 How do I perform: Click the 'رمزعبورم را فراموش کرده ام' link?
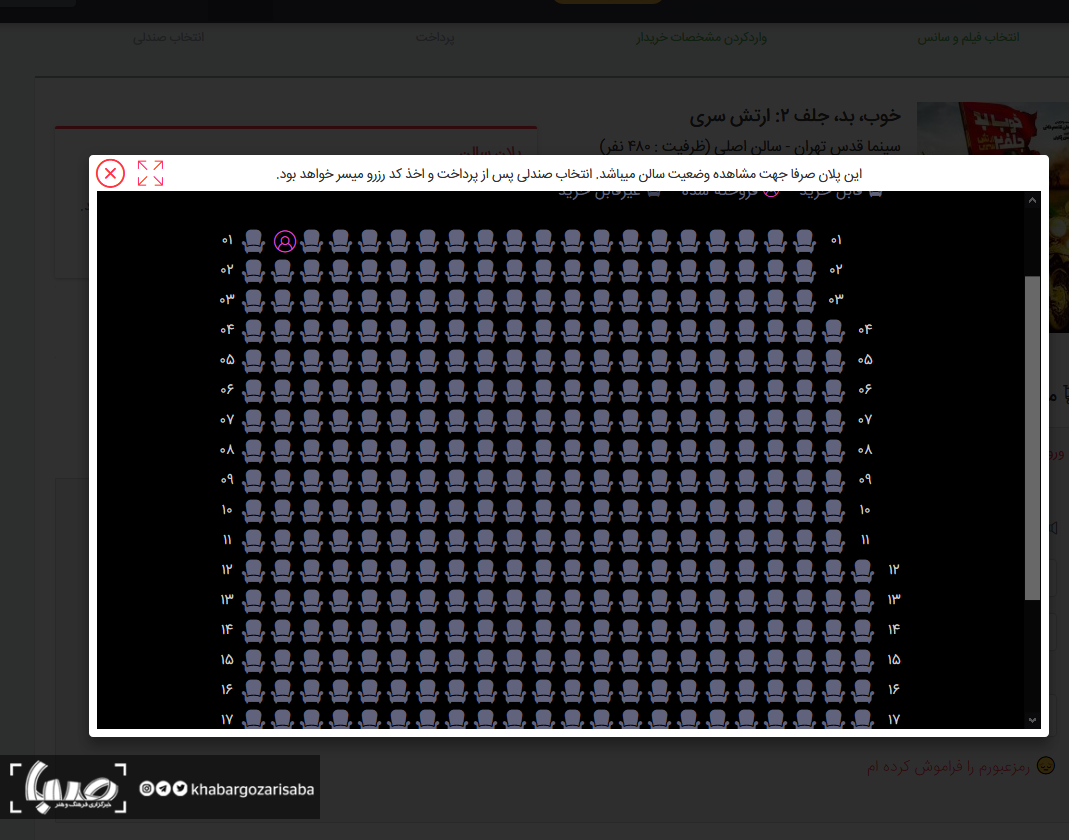click(948, 767)
